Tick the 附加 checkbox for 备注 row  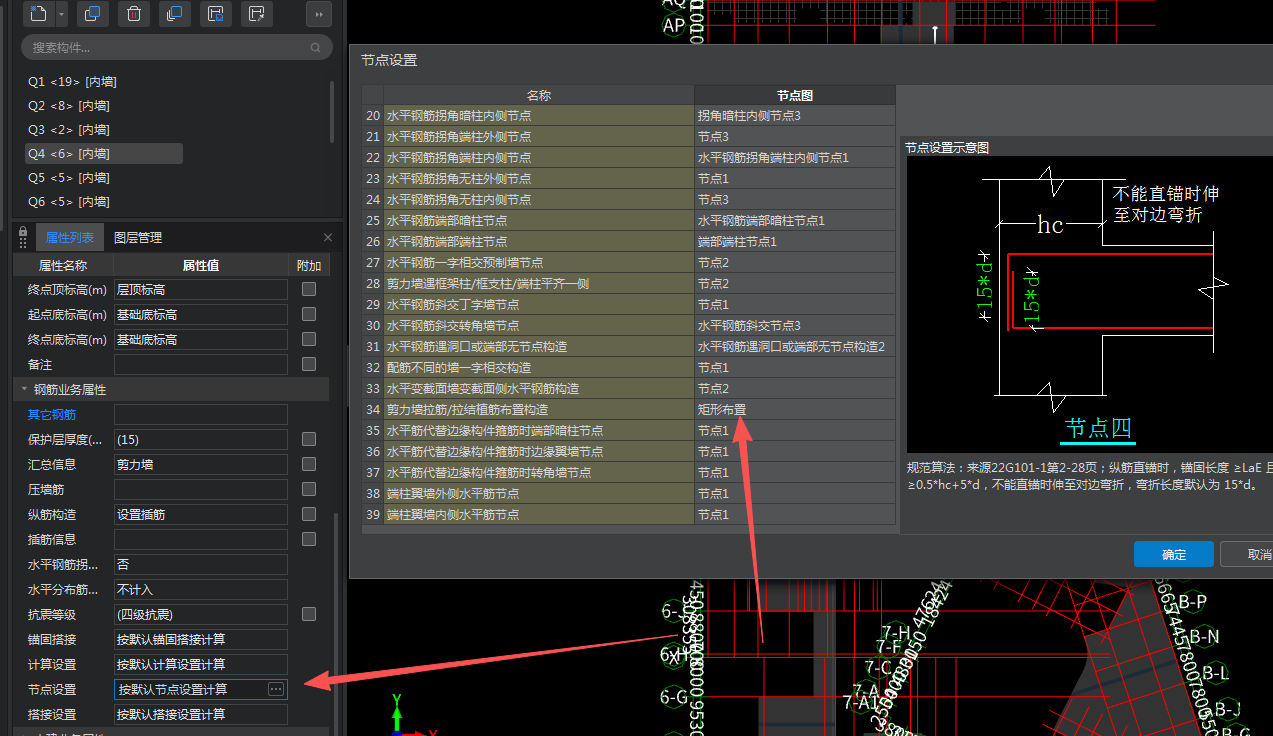tap(309, 364)
